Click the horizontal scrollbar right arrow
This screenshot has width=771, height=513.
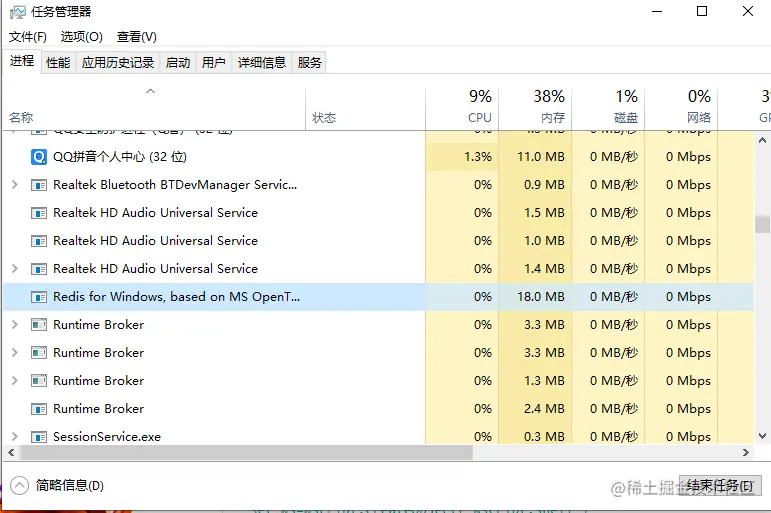(x=746, y=453)
